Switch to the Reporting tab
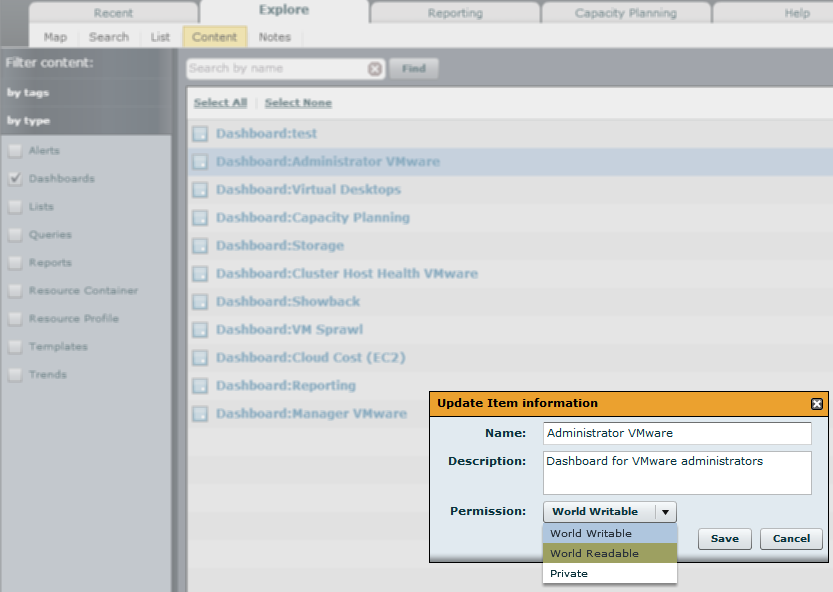 (454, 12)
